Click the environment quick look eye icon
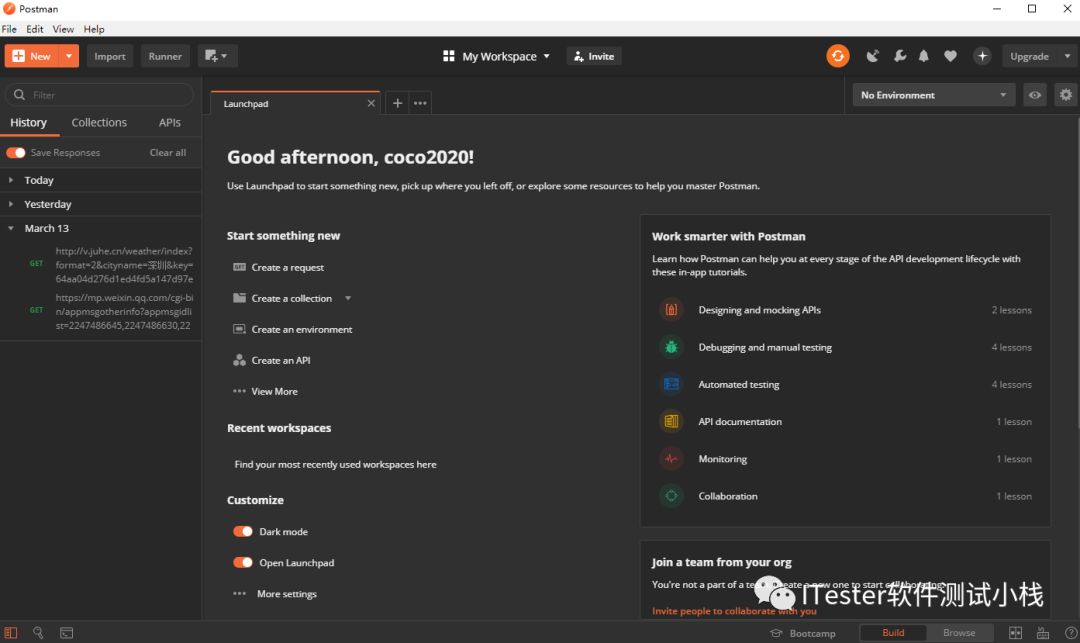Image resolution: width=1080 pixels, height=643 pixels. point(1035,95)
